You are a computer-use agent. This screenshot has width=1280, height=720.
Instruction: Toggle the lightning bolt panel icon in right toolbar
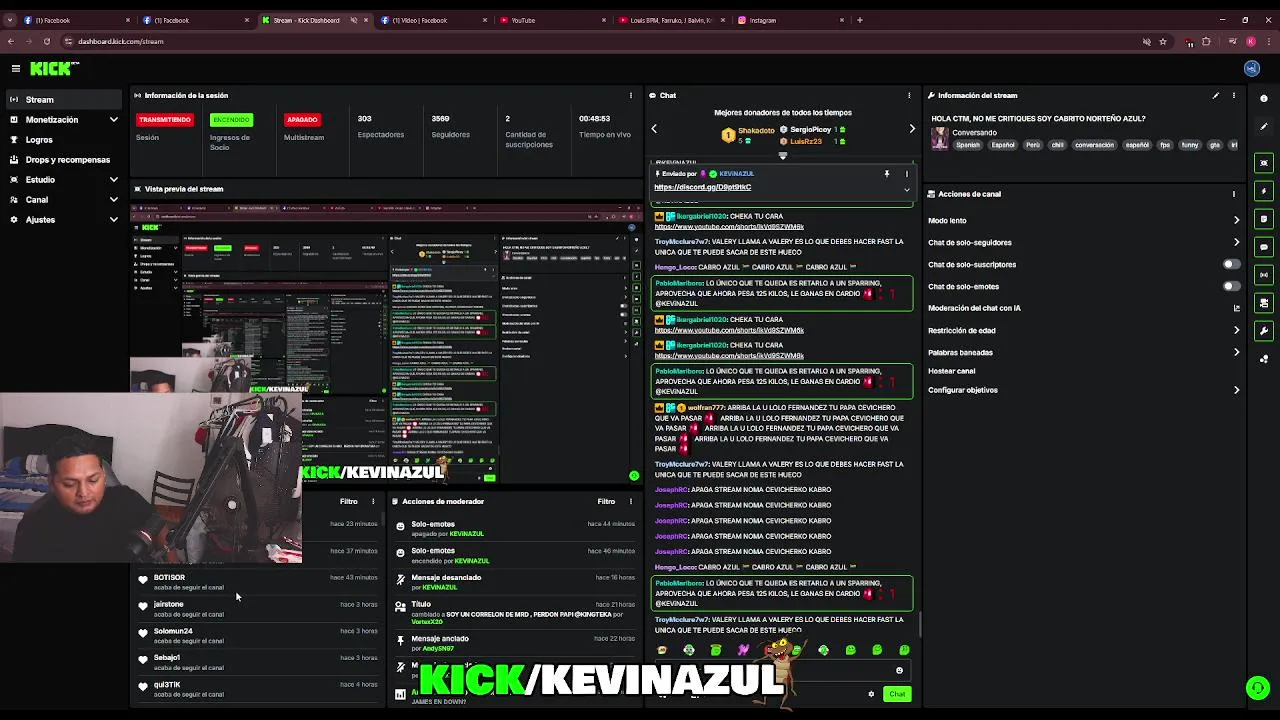tap(1264, 191)
